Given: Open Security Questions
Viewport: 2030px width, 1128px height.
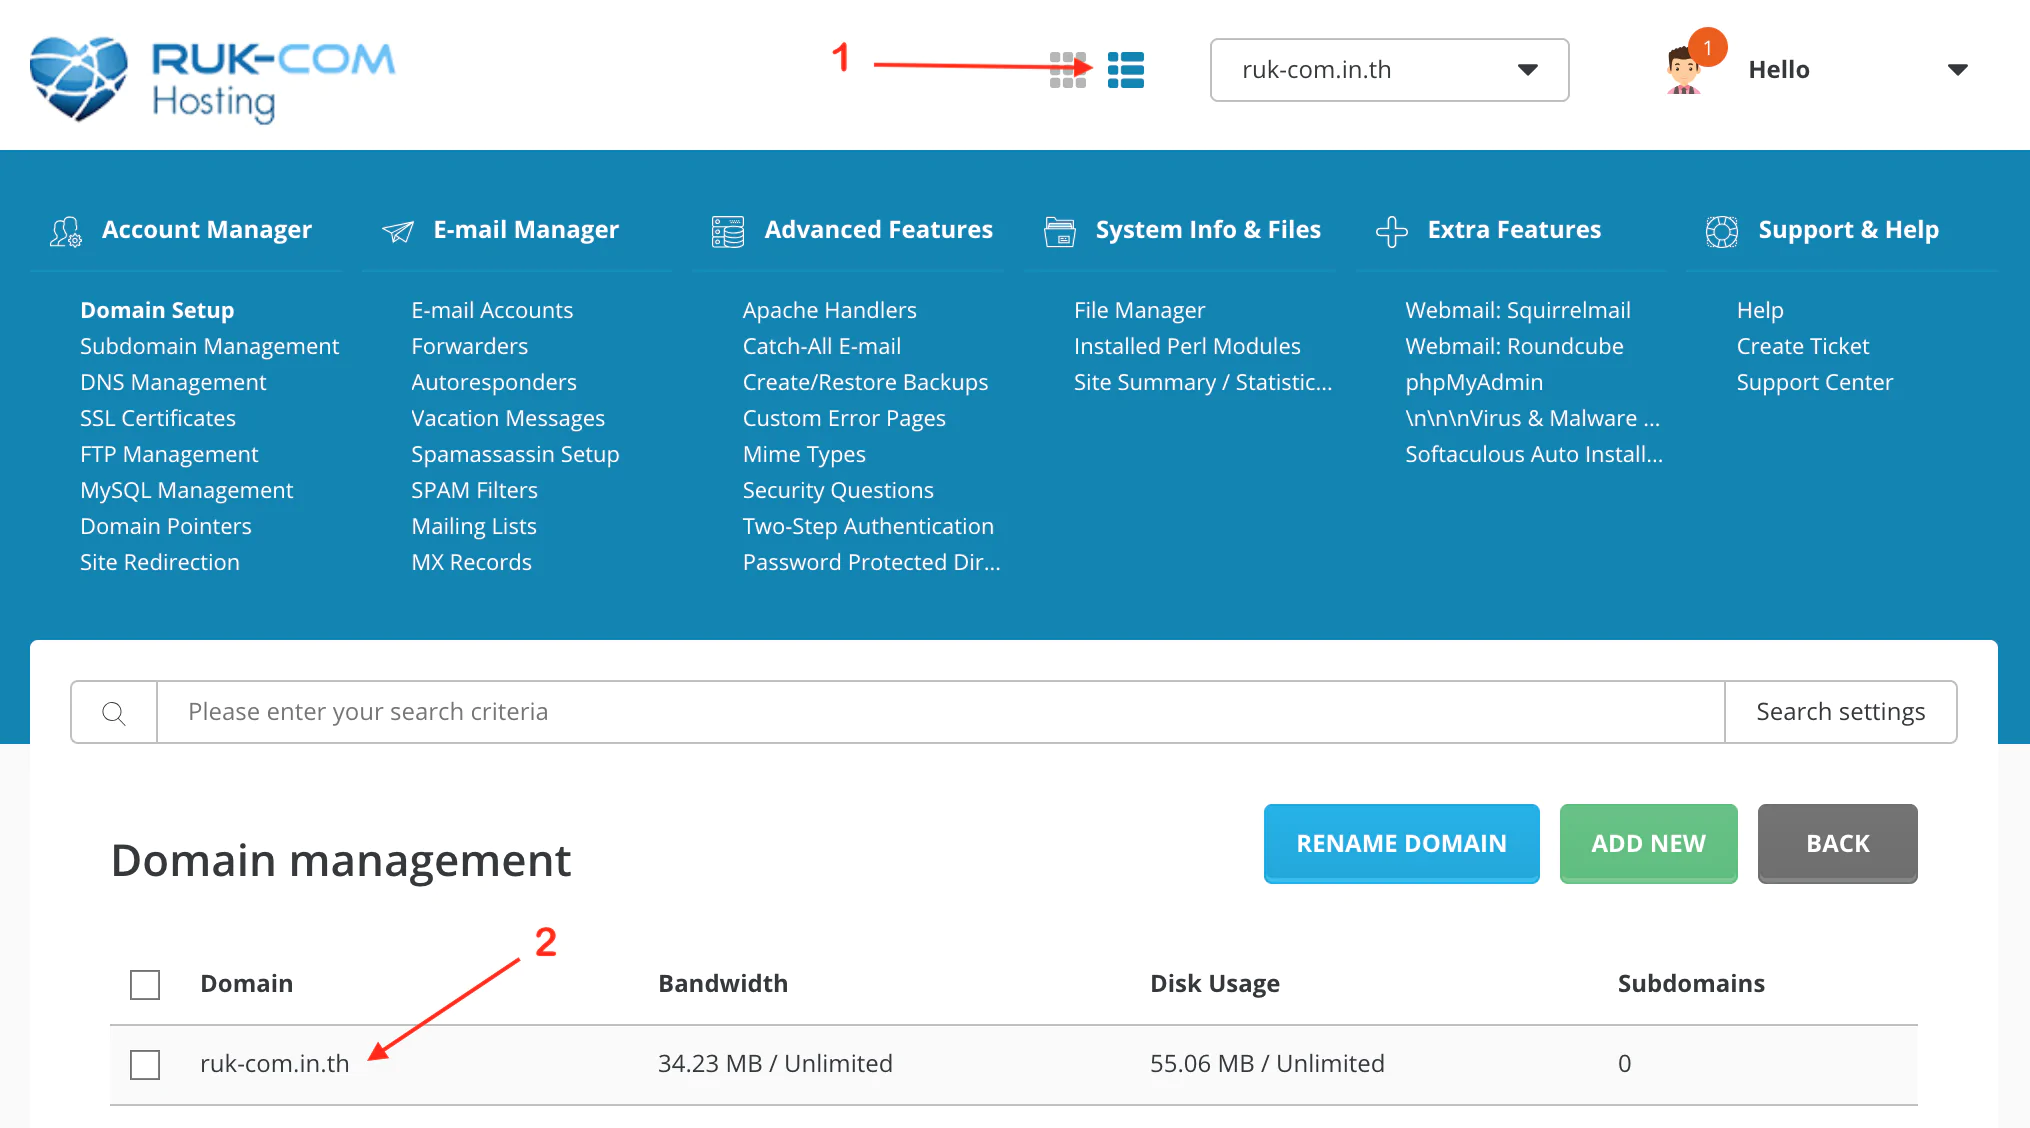Looking at the screenshot, I should (838, 490).
